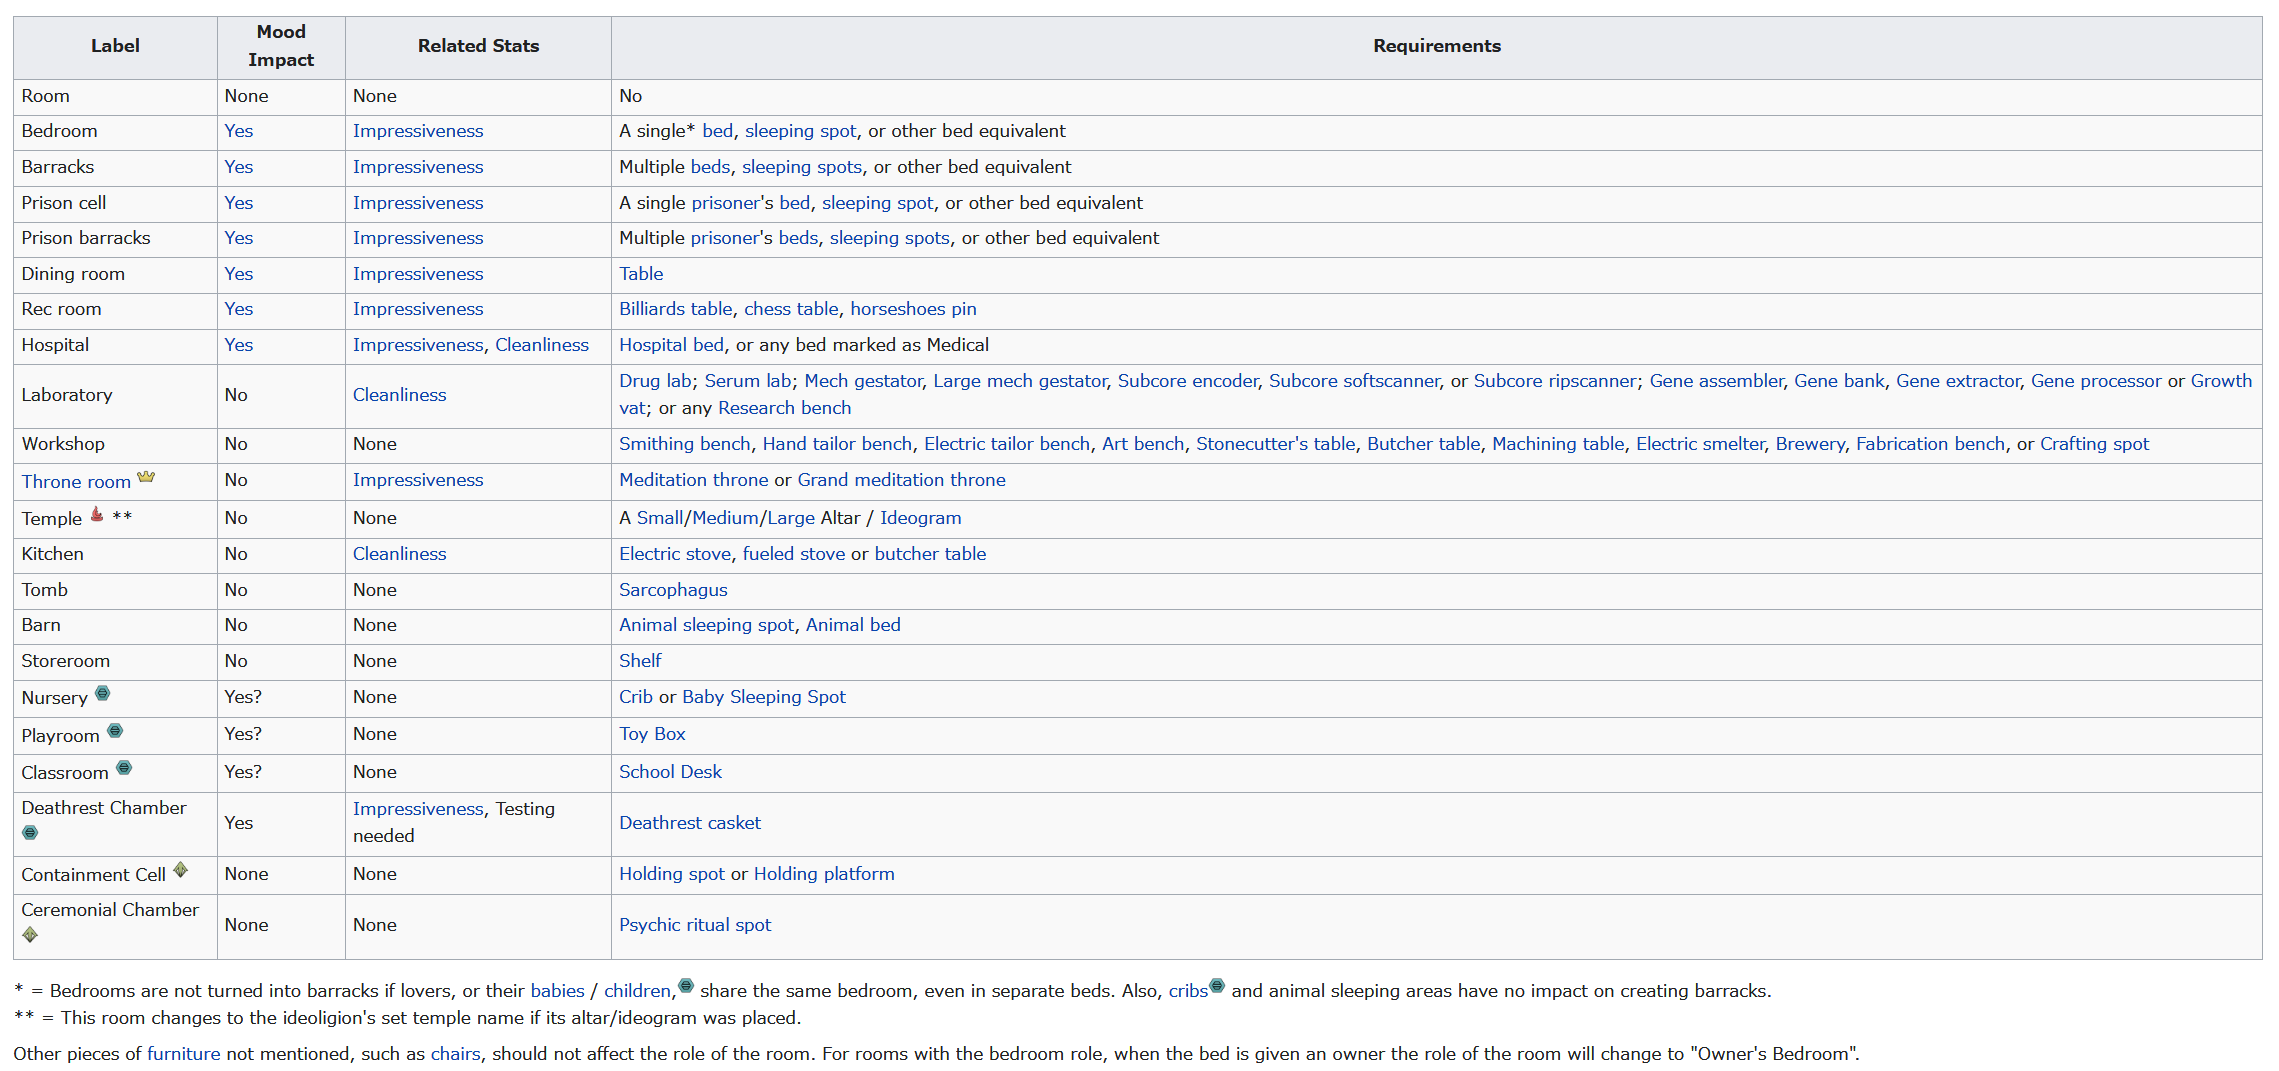Open the Machining table link
This screenshot has width=2279, height=1071.
coord(1558,444)
